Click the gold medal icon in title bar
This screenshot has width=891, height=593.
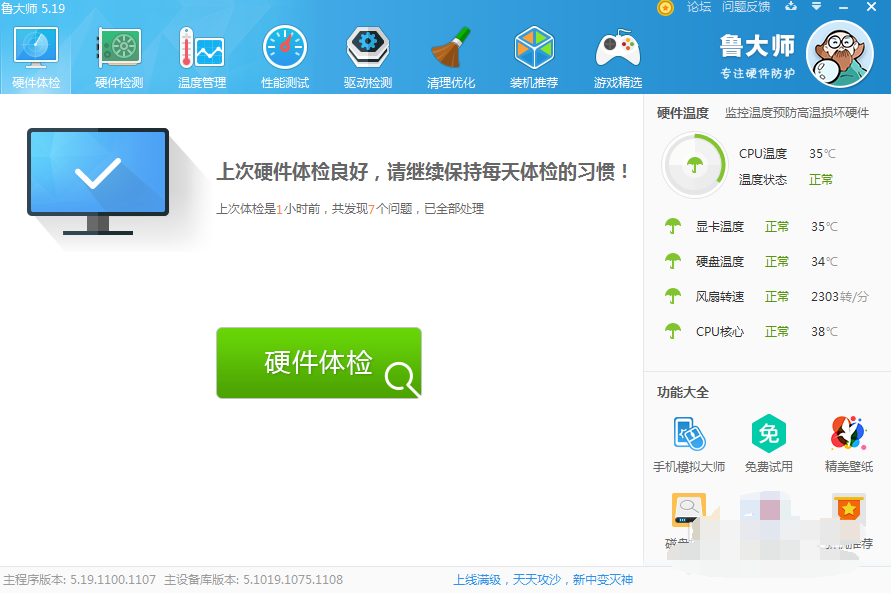pos(666,7)
